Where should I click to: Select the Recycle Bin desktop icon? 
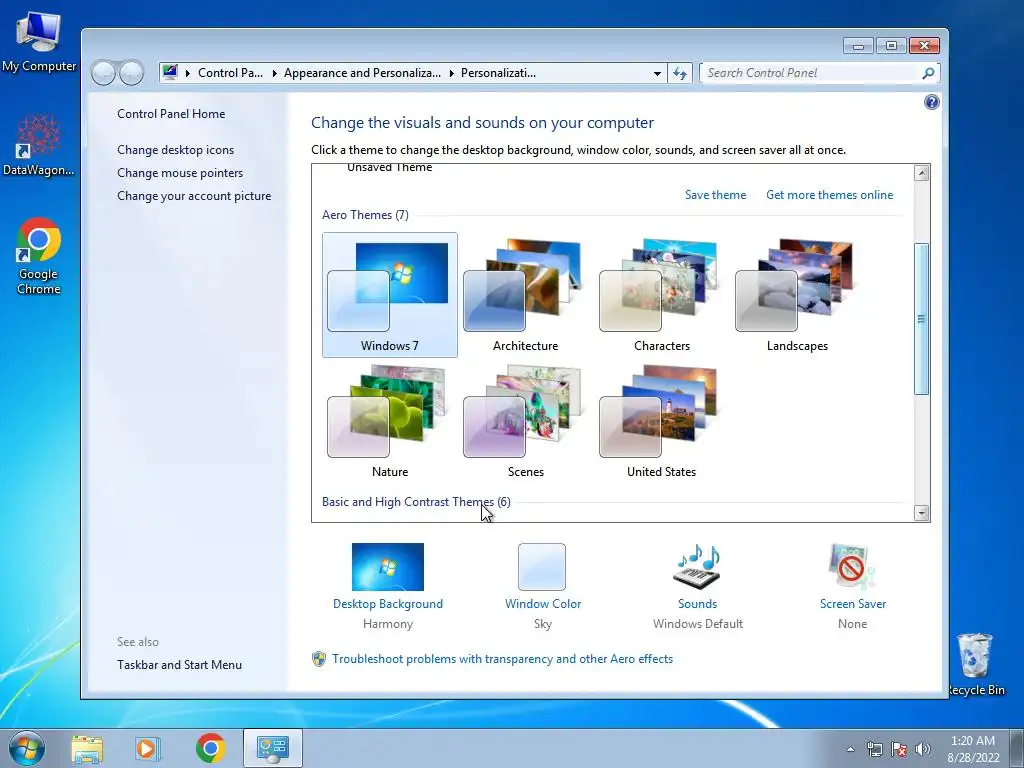point(976,664)
